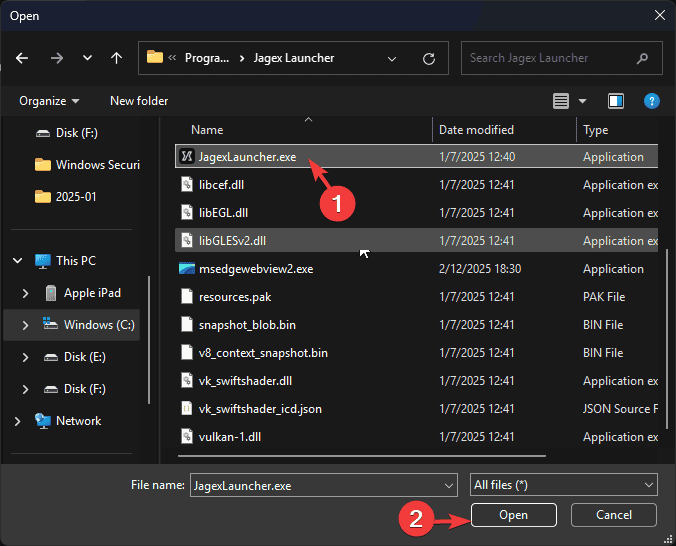Expand the Windows (C:) node

click(25, 325)
